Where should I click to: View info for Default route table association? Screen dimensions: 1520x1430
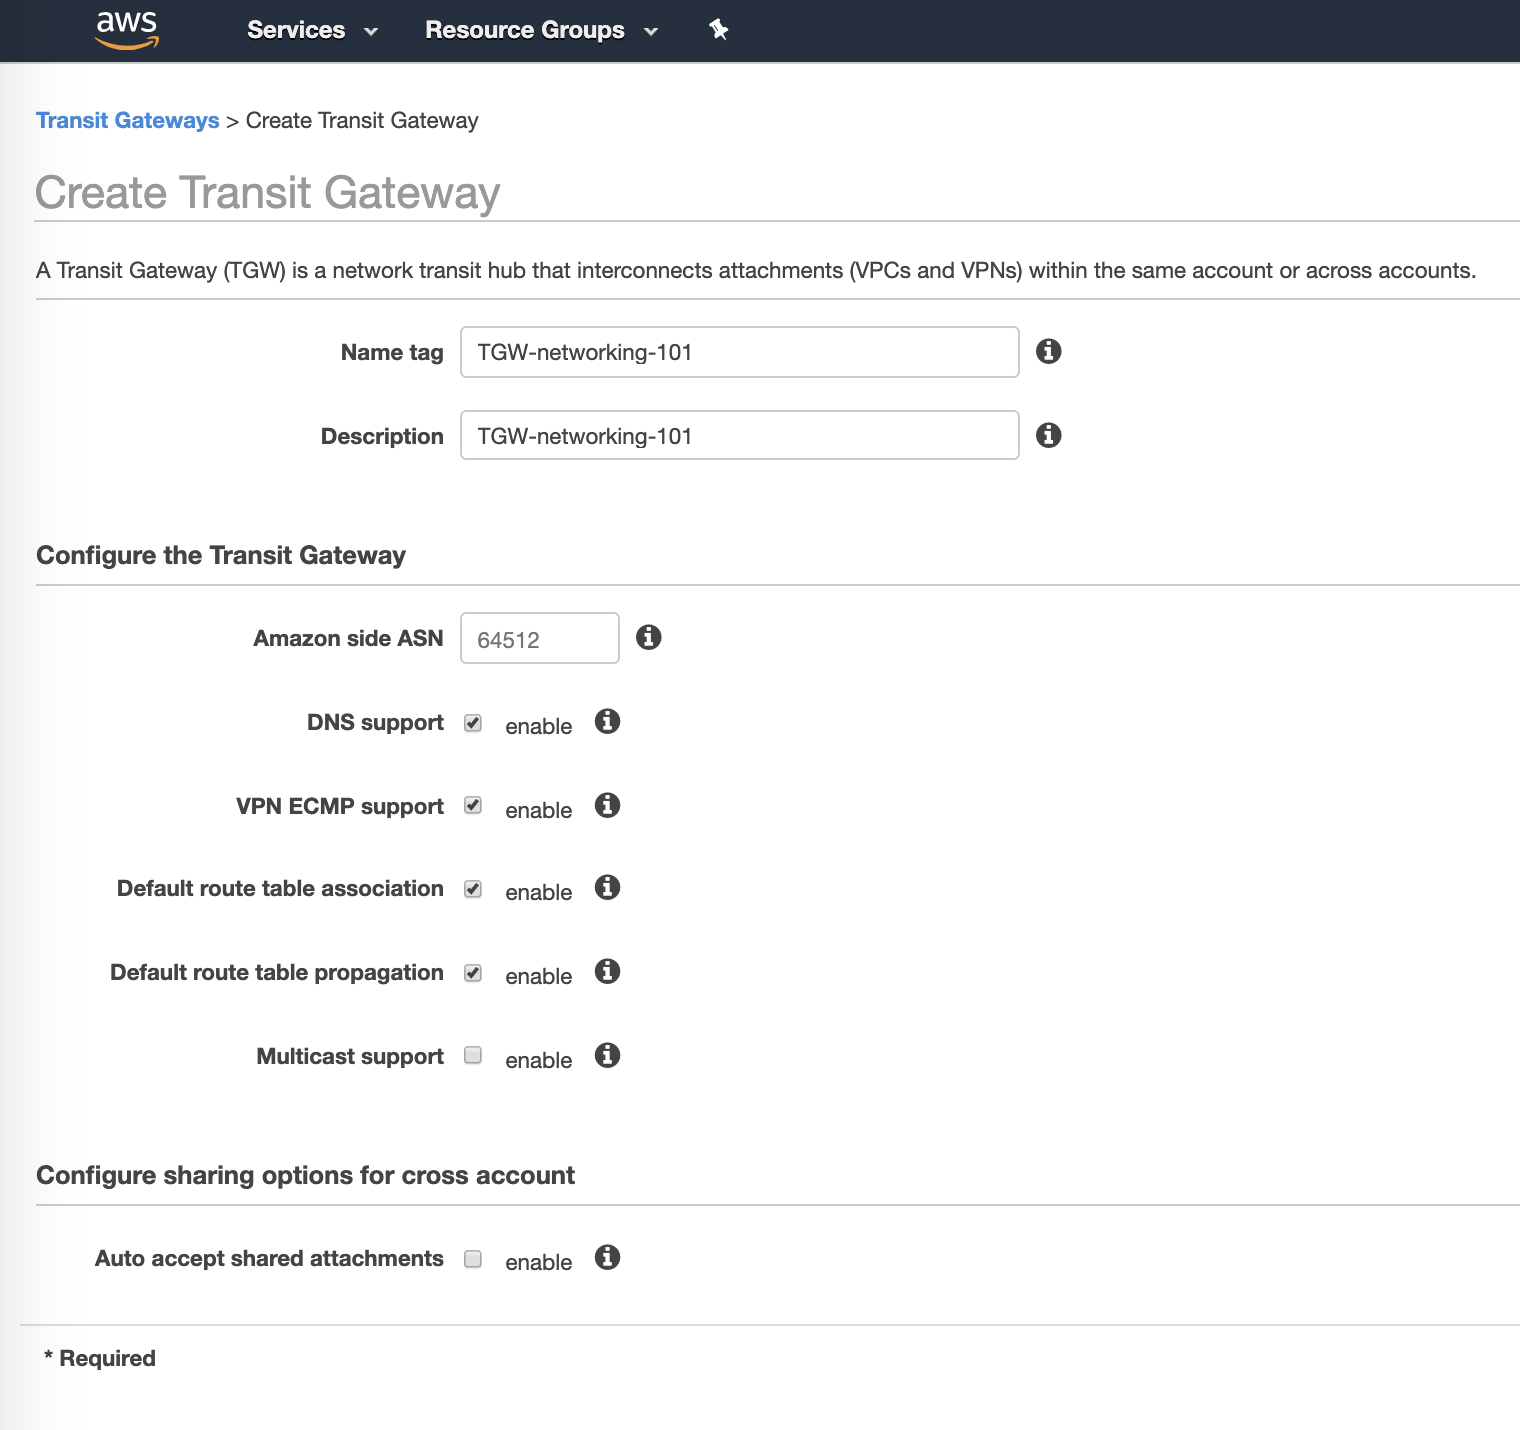point(607,887)
